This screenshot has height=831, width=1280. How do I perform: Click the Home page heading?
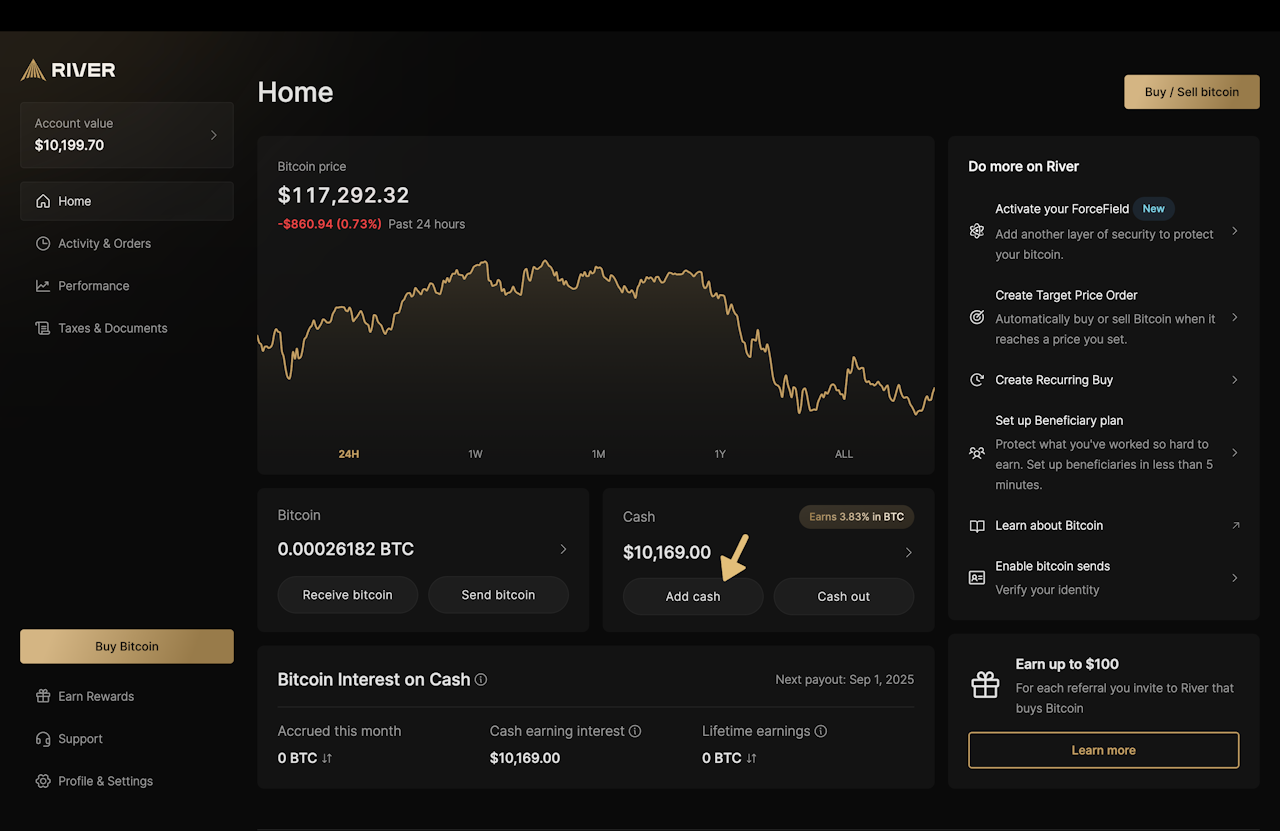[x=295, y=92]
